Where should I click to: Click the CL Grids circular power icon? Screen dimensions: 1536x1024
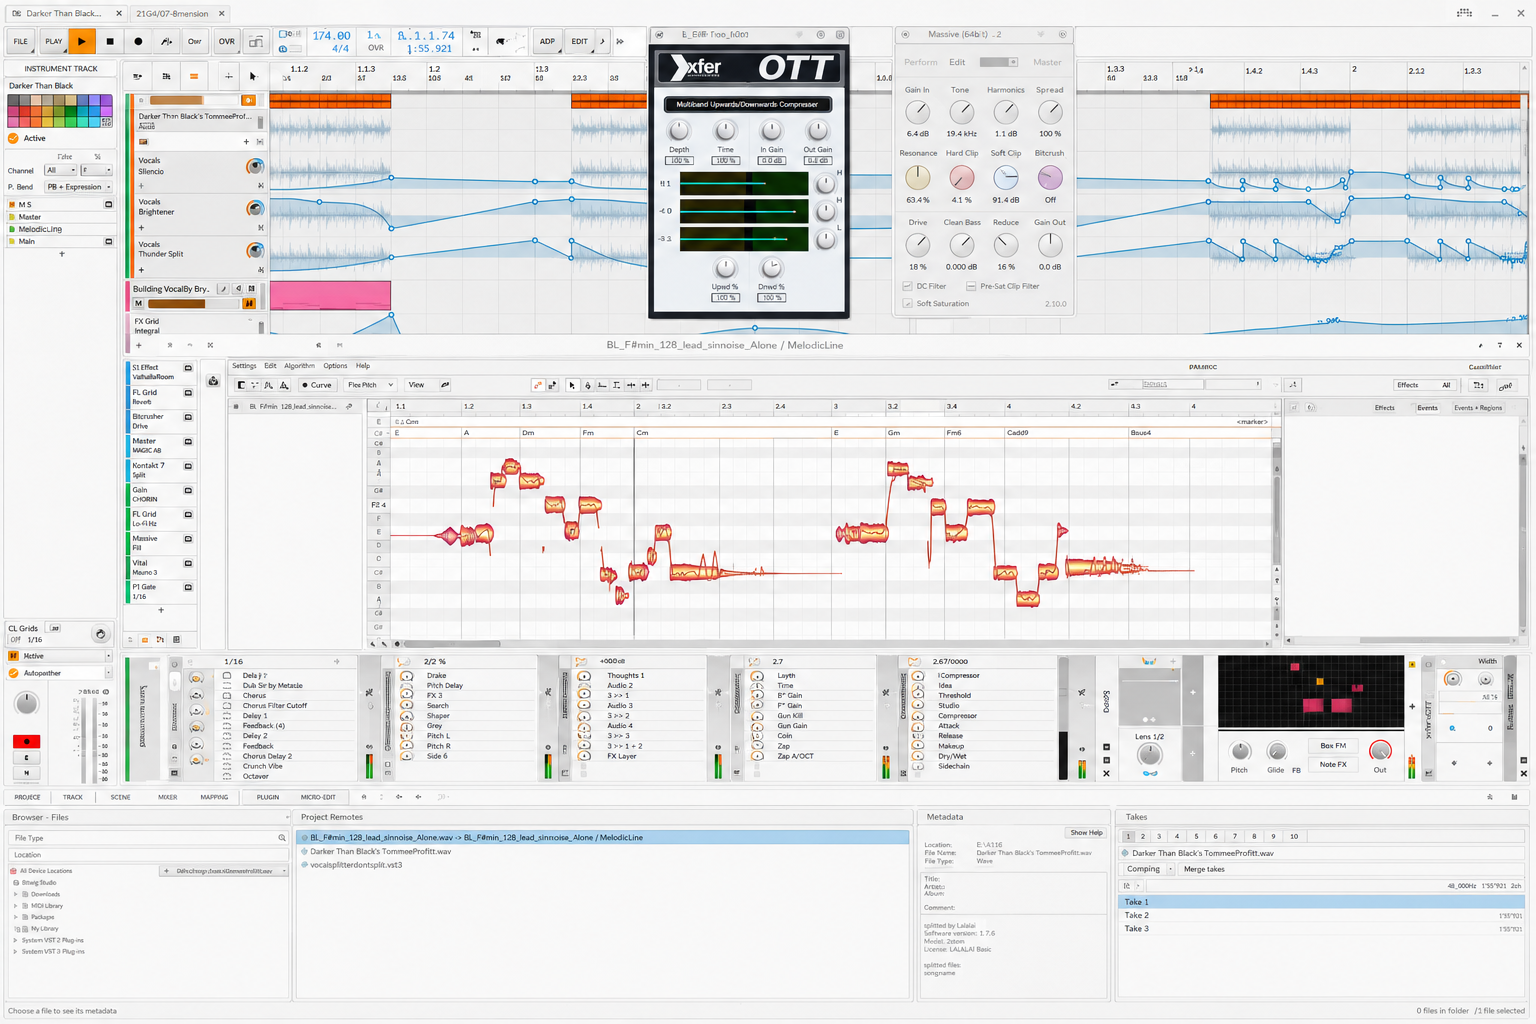100,634
